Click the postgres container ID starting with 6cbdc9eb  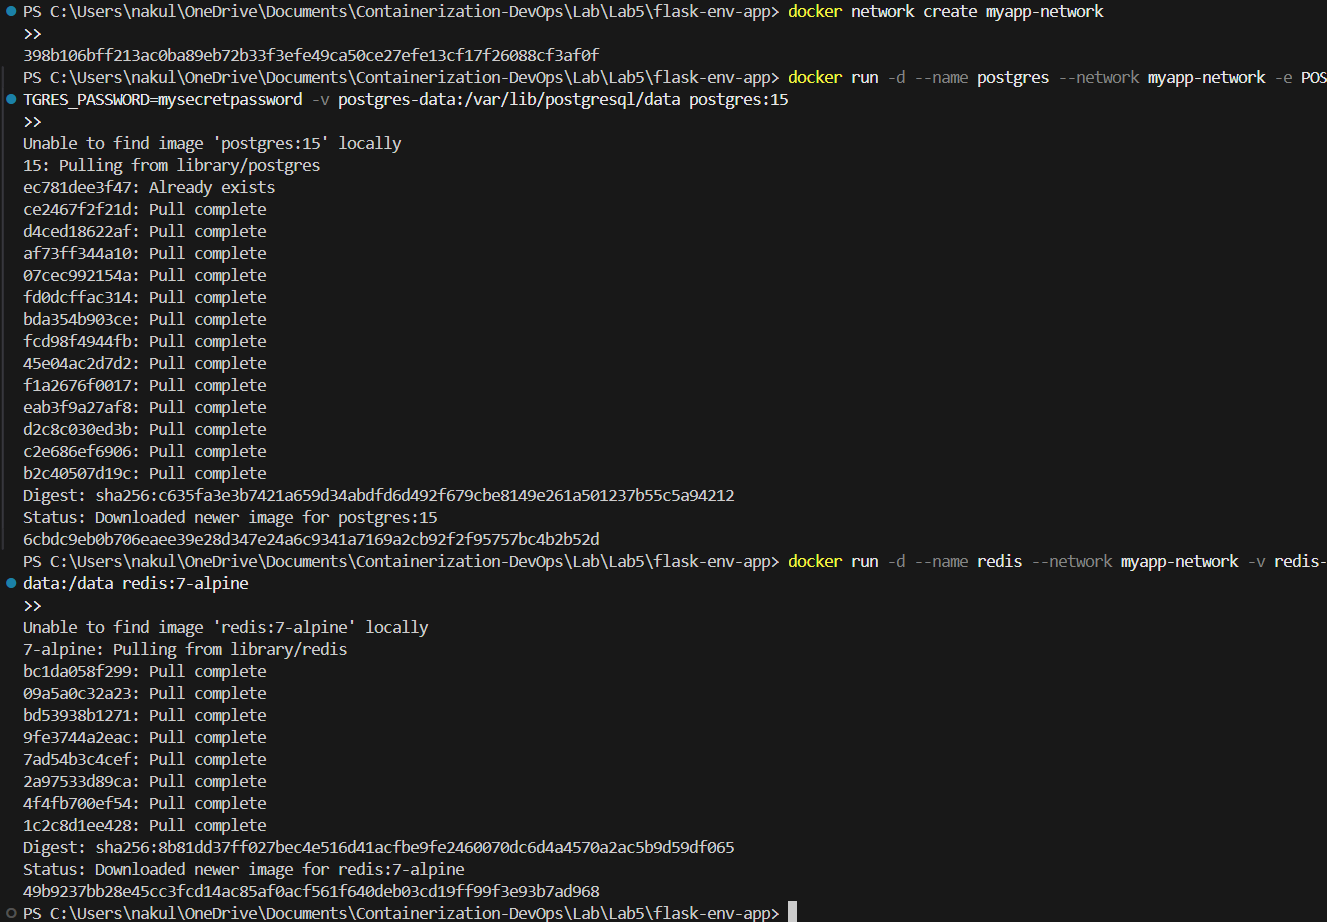coord(310,539)
